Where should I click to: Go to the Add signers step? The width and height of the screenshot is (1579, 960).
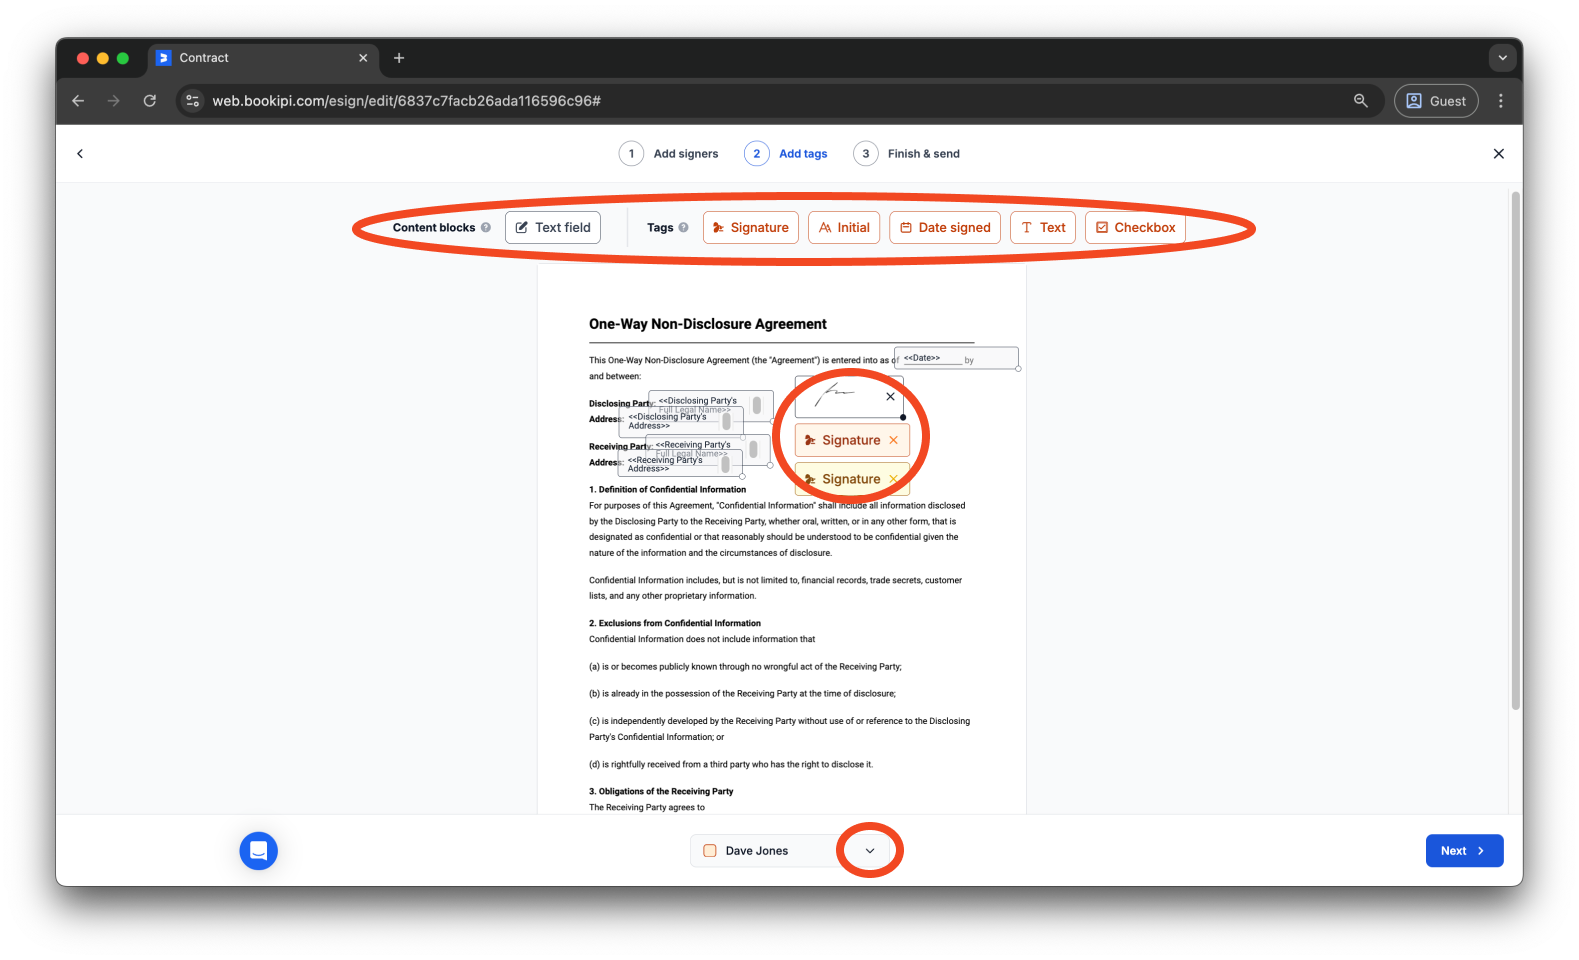click(x=668, y=154)
